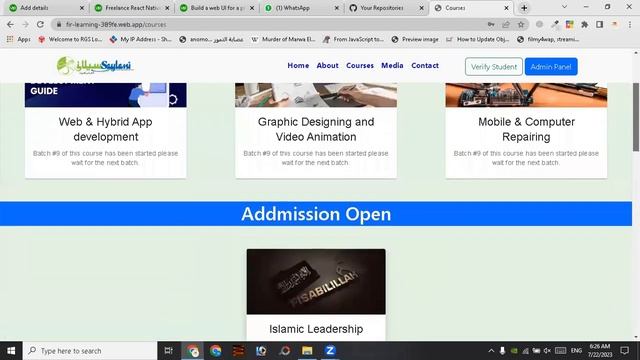
Task: Open File Explorer from the taskbar
Action: tap(307, 351)
